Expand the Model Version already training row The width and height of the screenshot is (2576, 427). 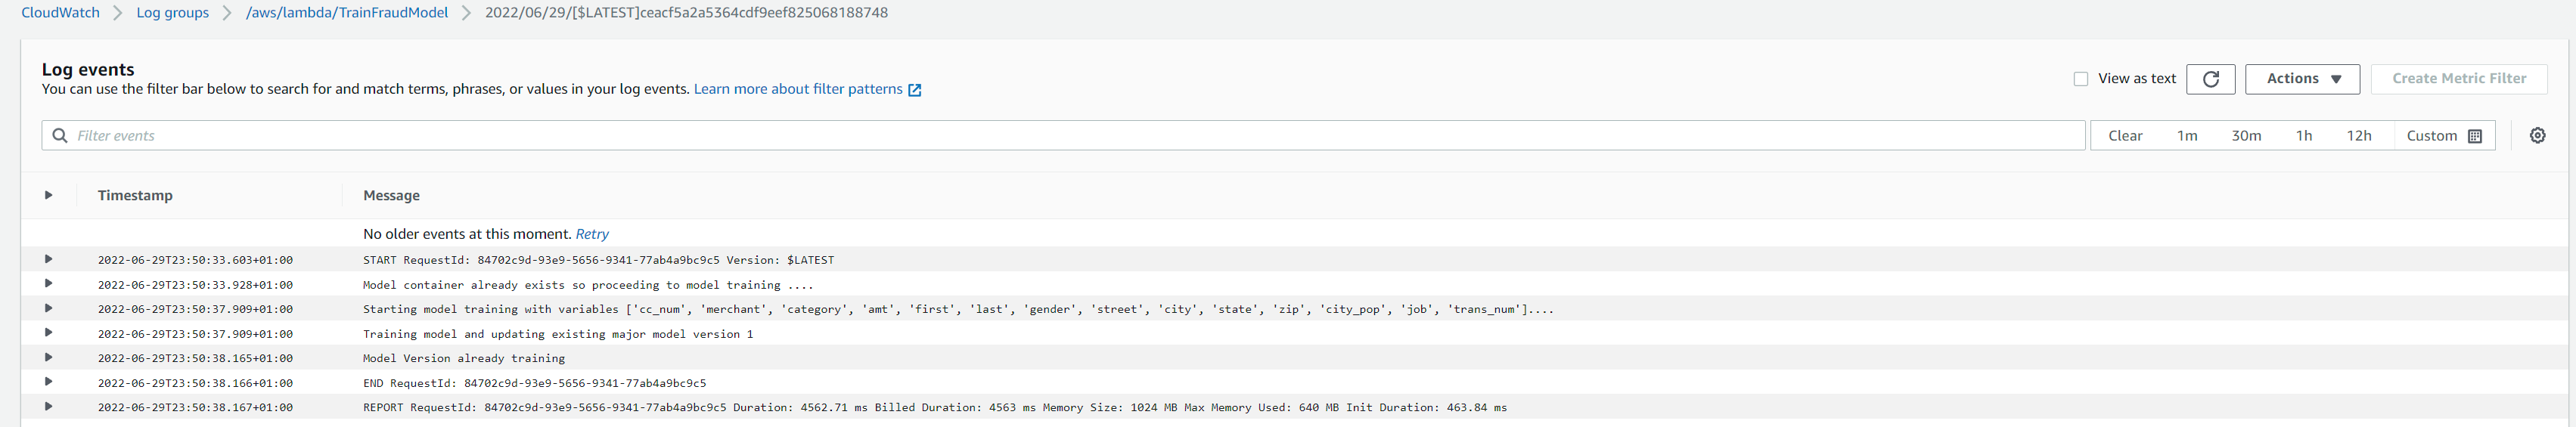tap(48, 358)
